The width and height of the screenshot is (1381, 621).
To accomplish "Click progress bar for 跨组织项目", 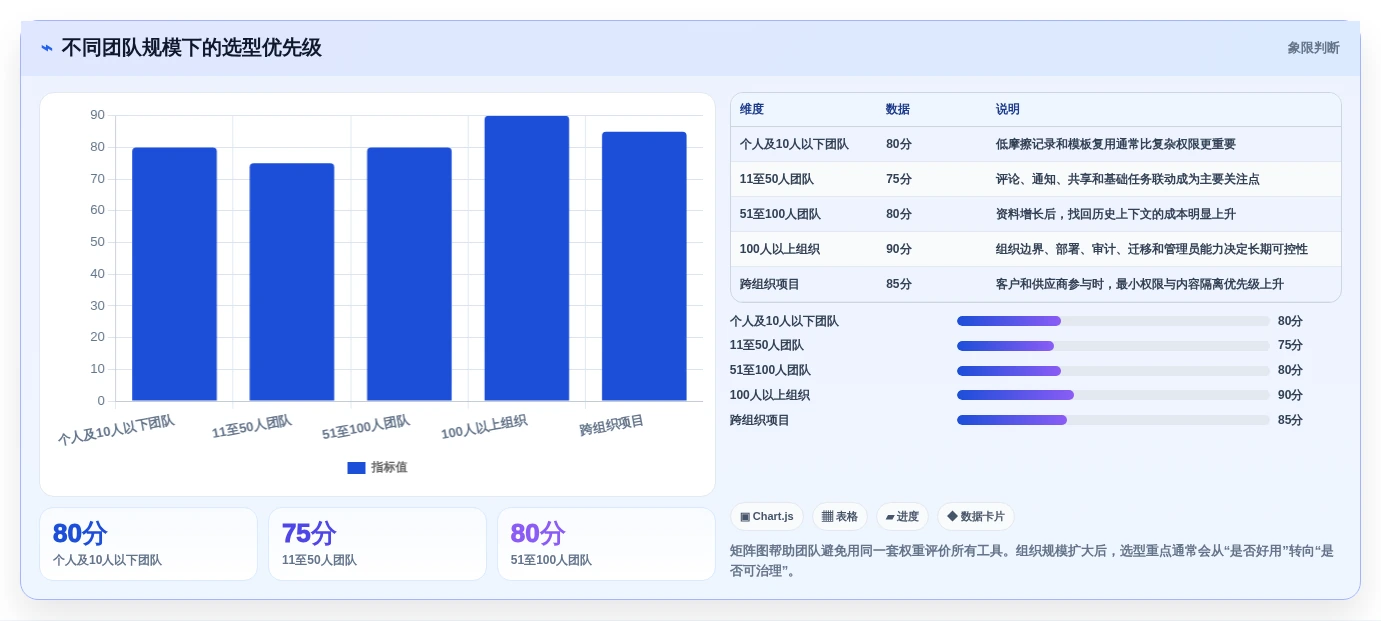I will pyautogui.click(x=1113, y=420).
